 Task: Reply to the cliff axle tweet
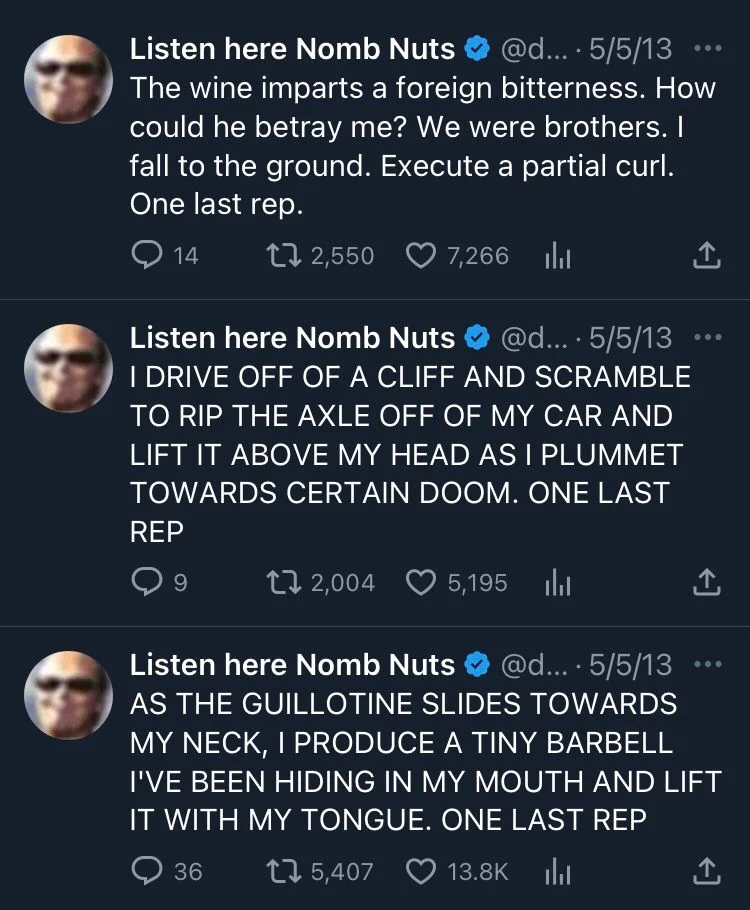(146, 582)
